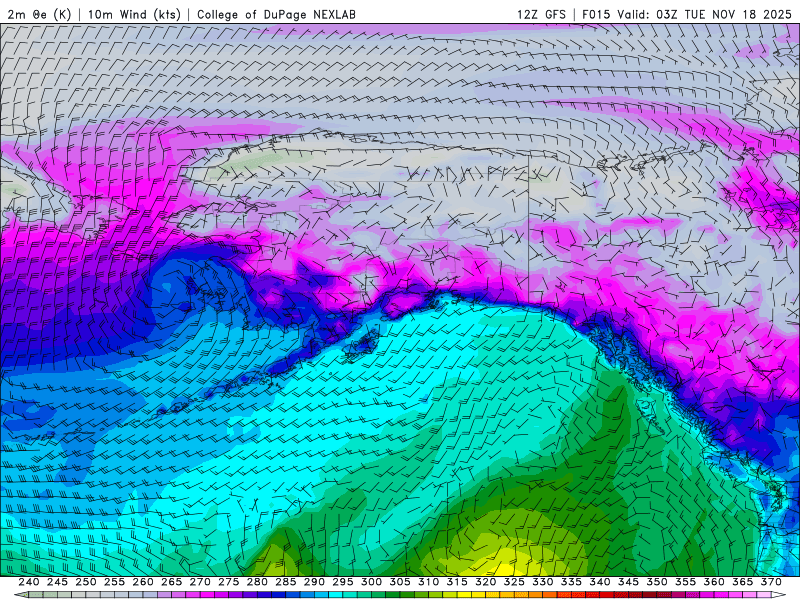Select the 340 legend value
This screenshot has height=600, width=800.
click(600, 582)
